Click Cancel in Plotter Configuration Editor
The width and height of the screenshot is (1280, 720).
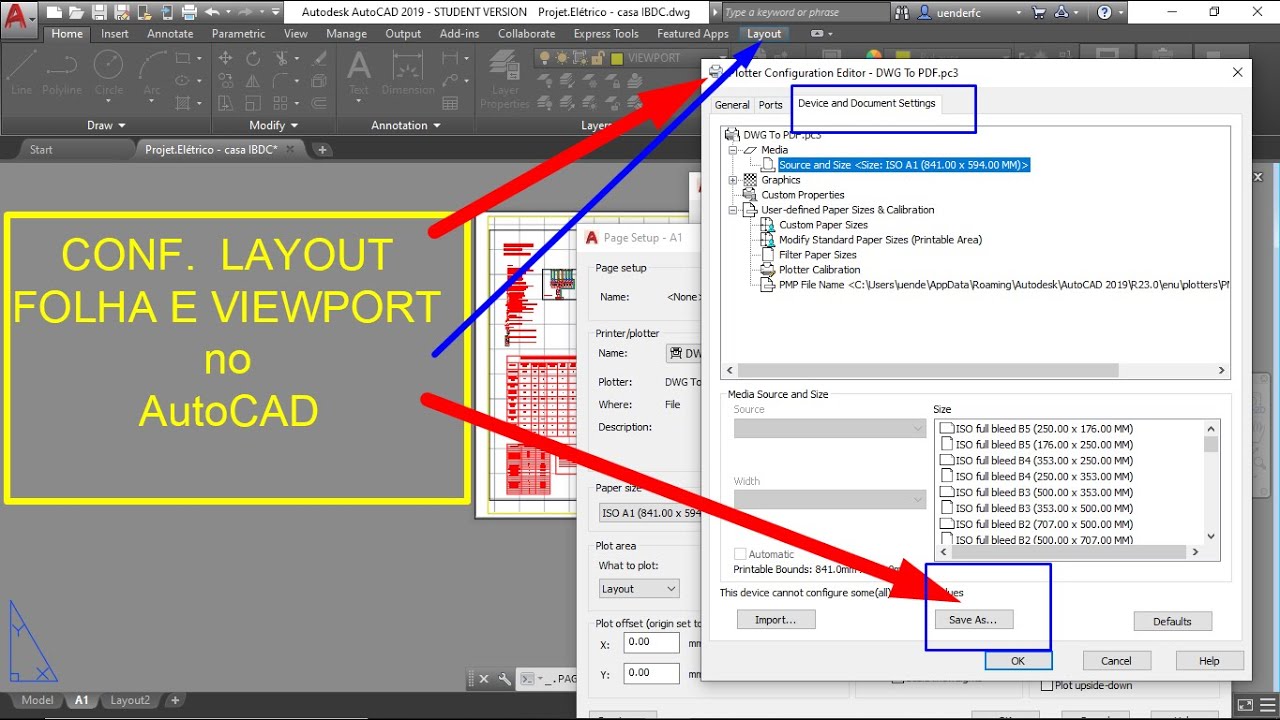pos(1117,660)
